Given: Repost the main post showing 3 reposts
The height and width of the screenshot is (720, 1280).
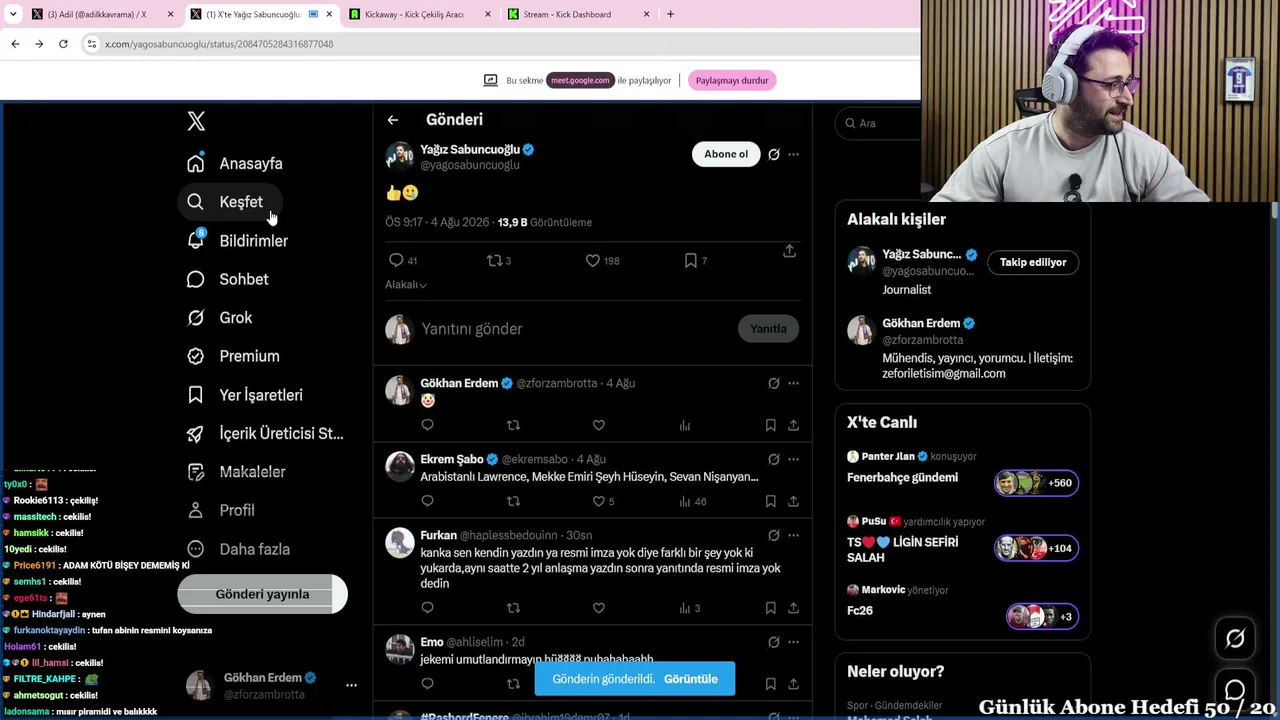Looking at the screenshot, I should pyautogui.click(x=495, y=260).
